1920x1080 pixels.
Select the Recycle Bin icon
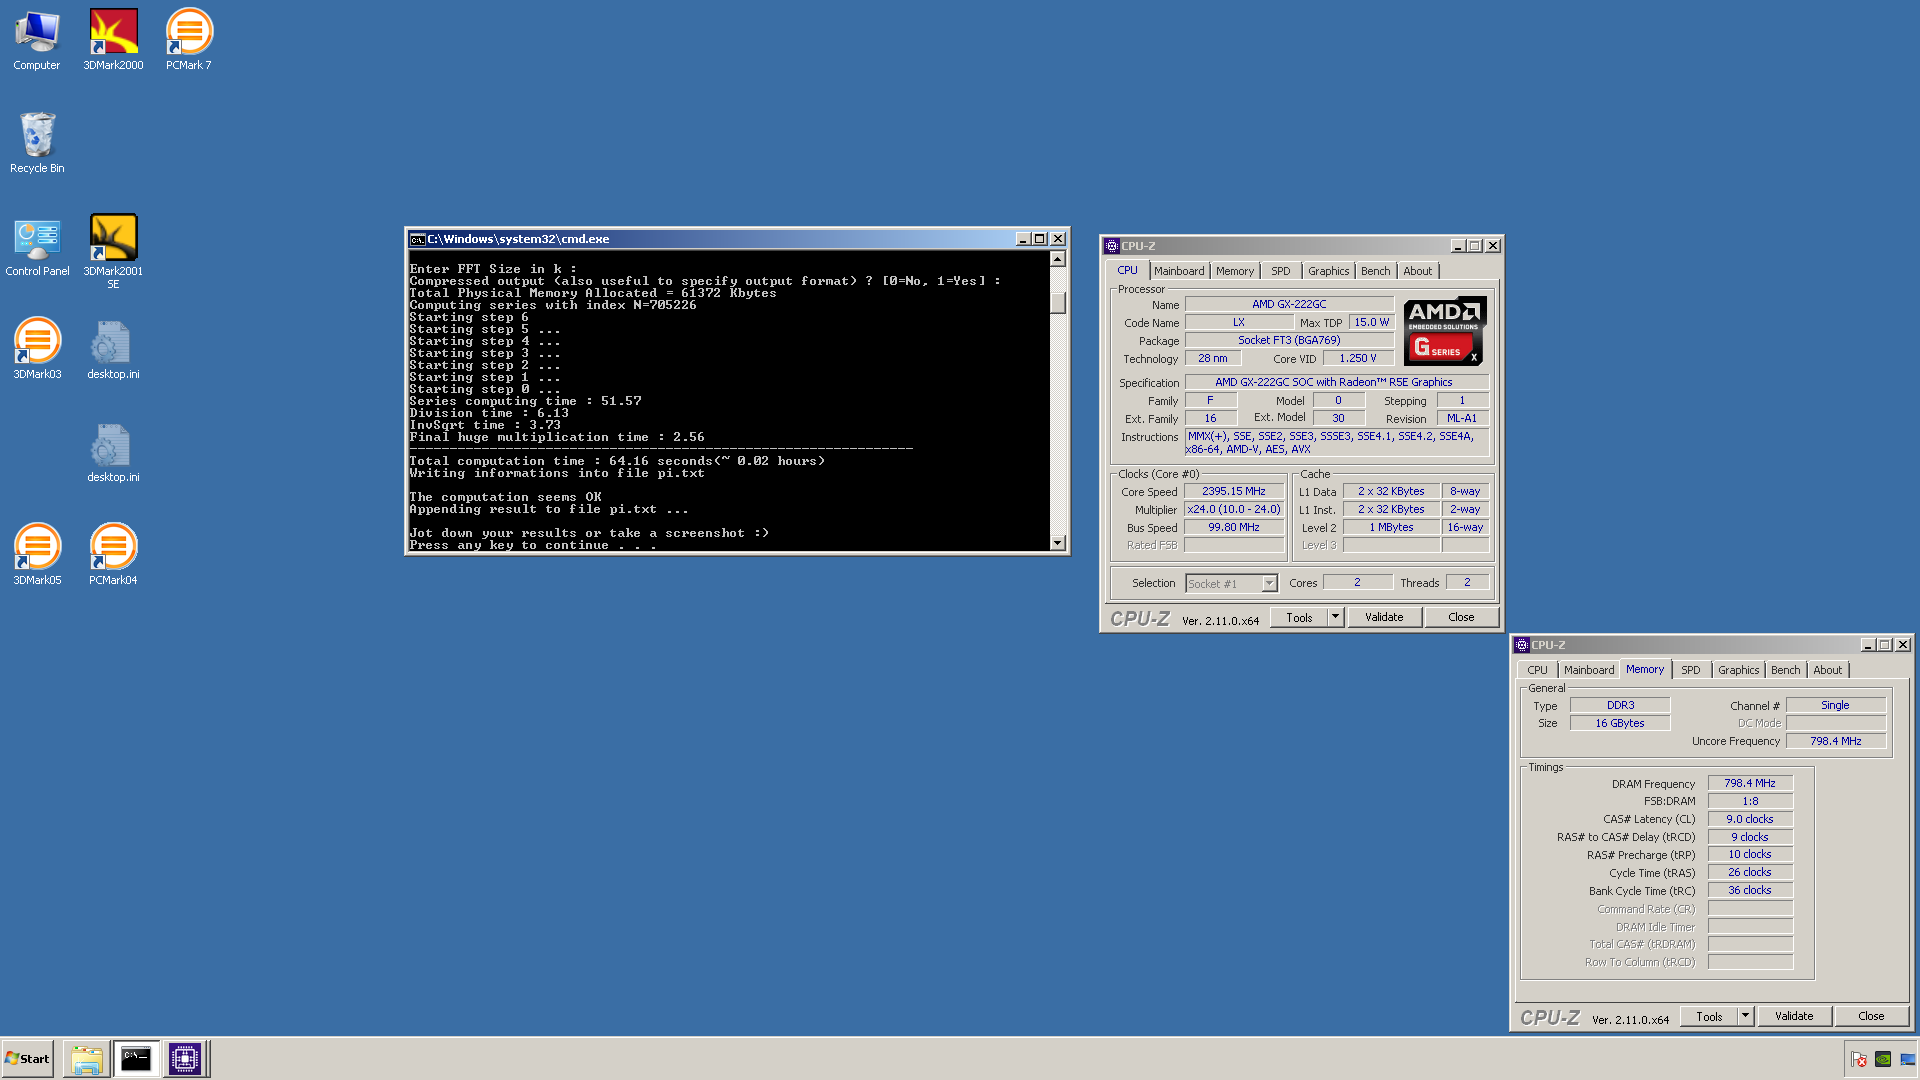tap(37, 143)
